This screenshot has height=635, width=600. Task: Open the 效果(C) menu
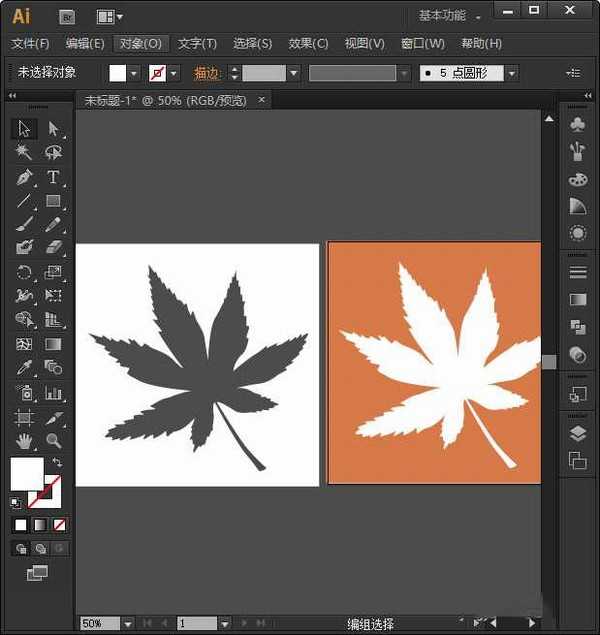click(308, 44)
